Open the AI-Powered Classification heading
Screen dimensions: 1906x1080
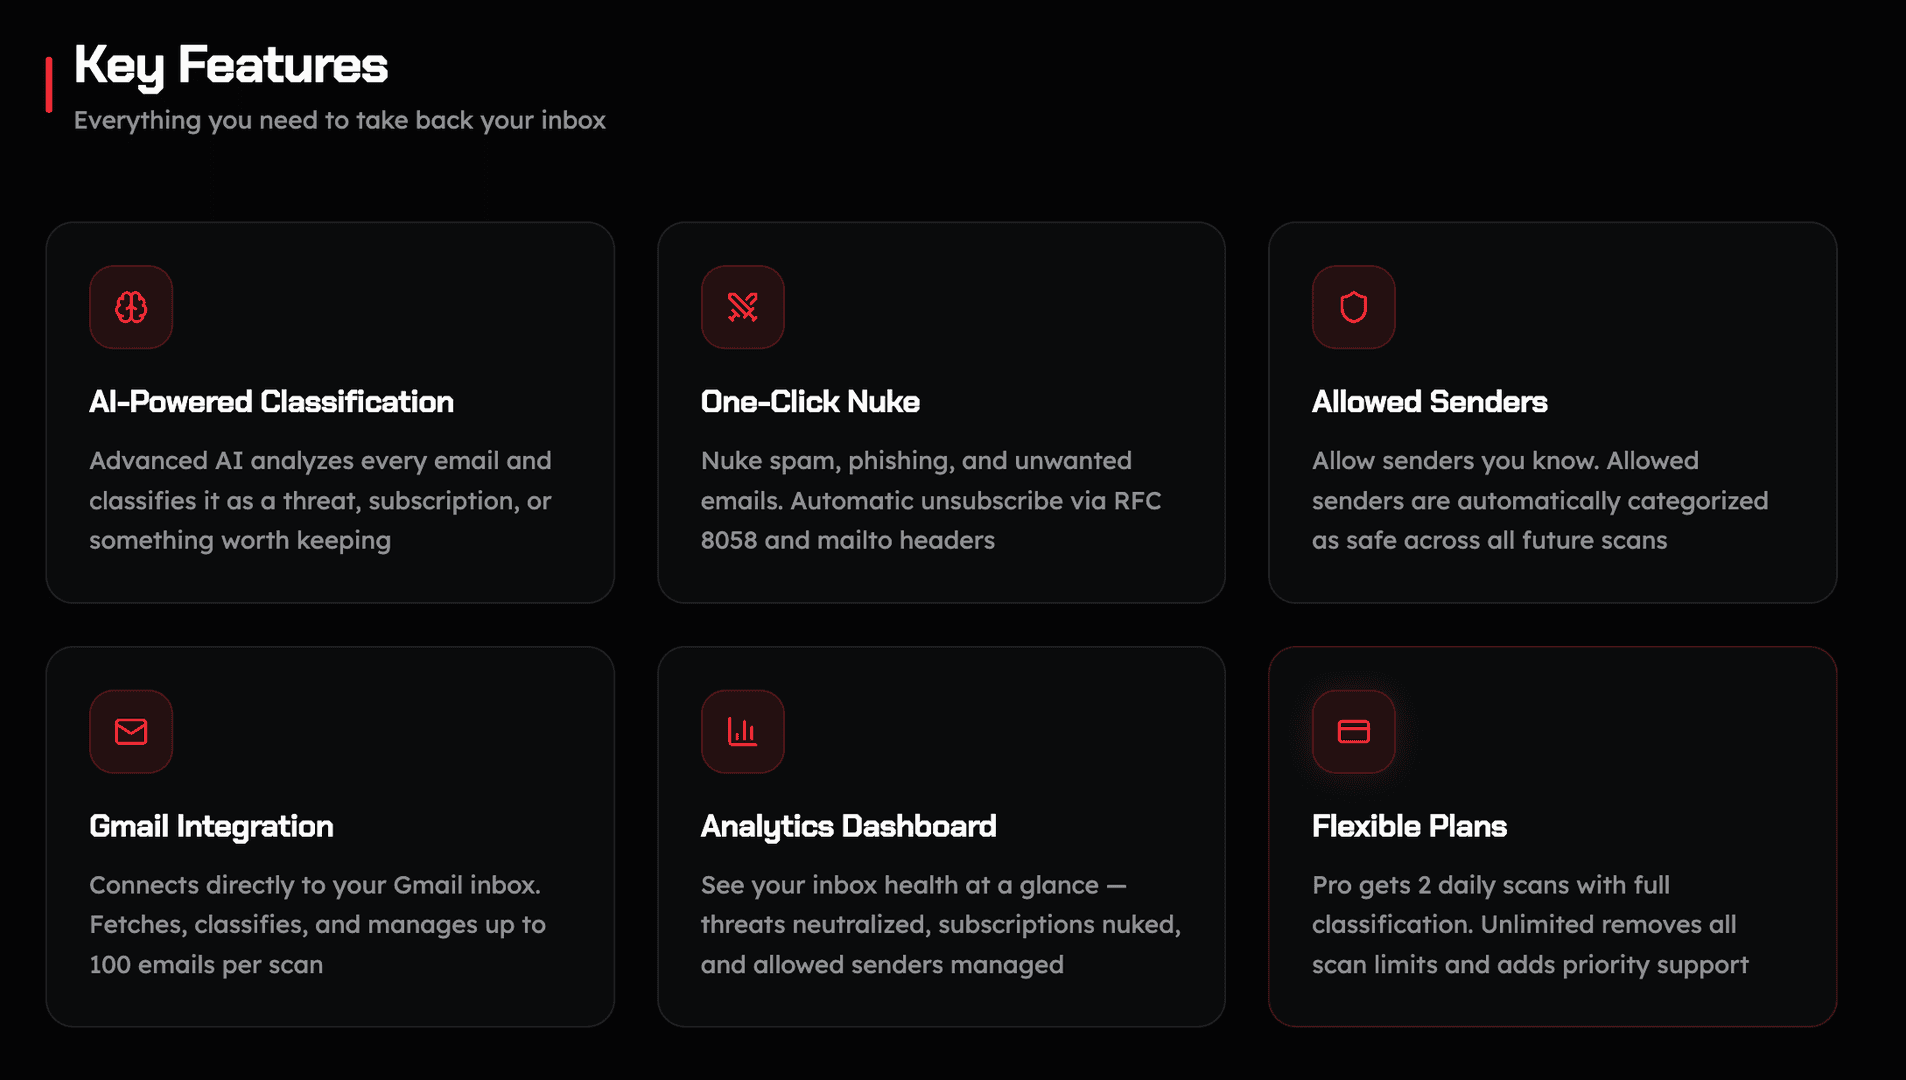271,402
